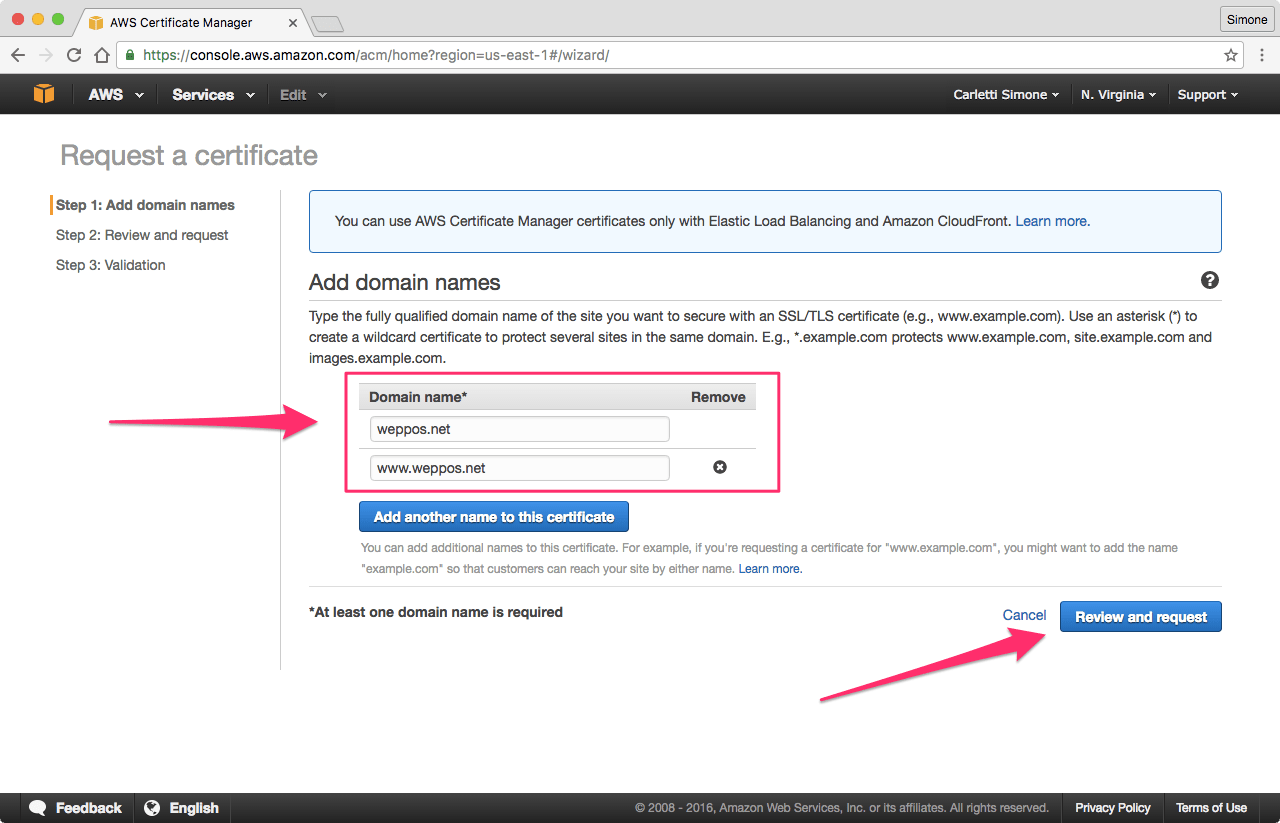Remove www.weppos.net using the X icon
The height and width of the screenshot is (823, 1280).
(720, 467)
